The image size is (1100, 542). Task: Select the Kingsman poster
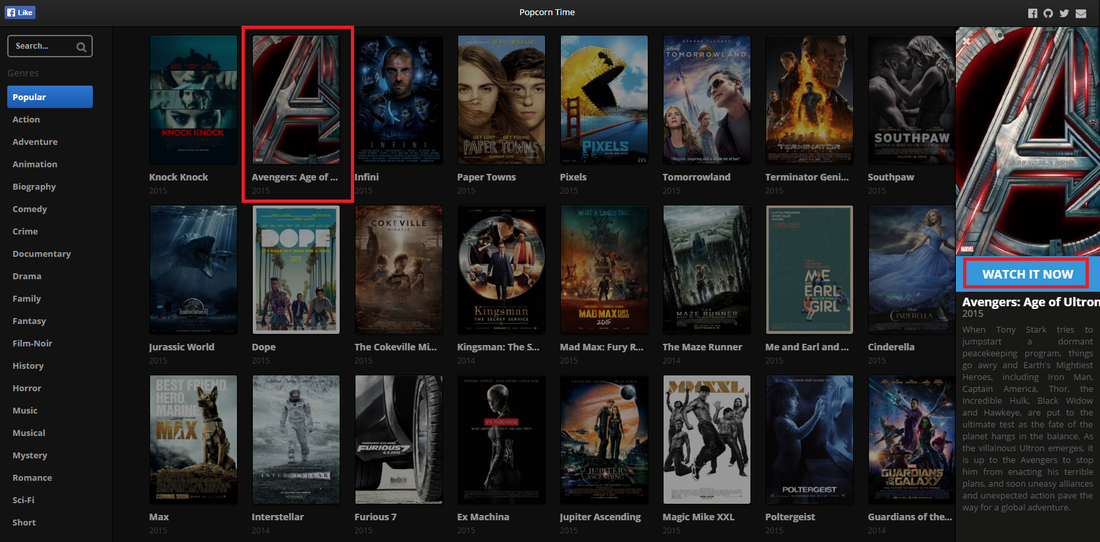(x=501, y=270)
